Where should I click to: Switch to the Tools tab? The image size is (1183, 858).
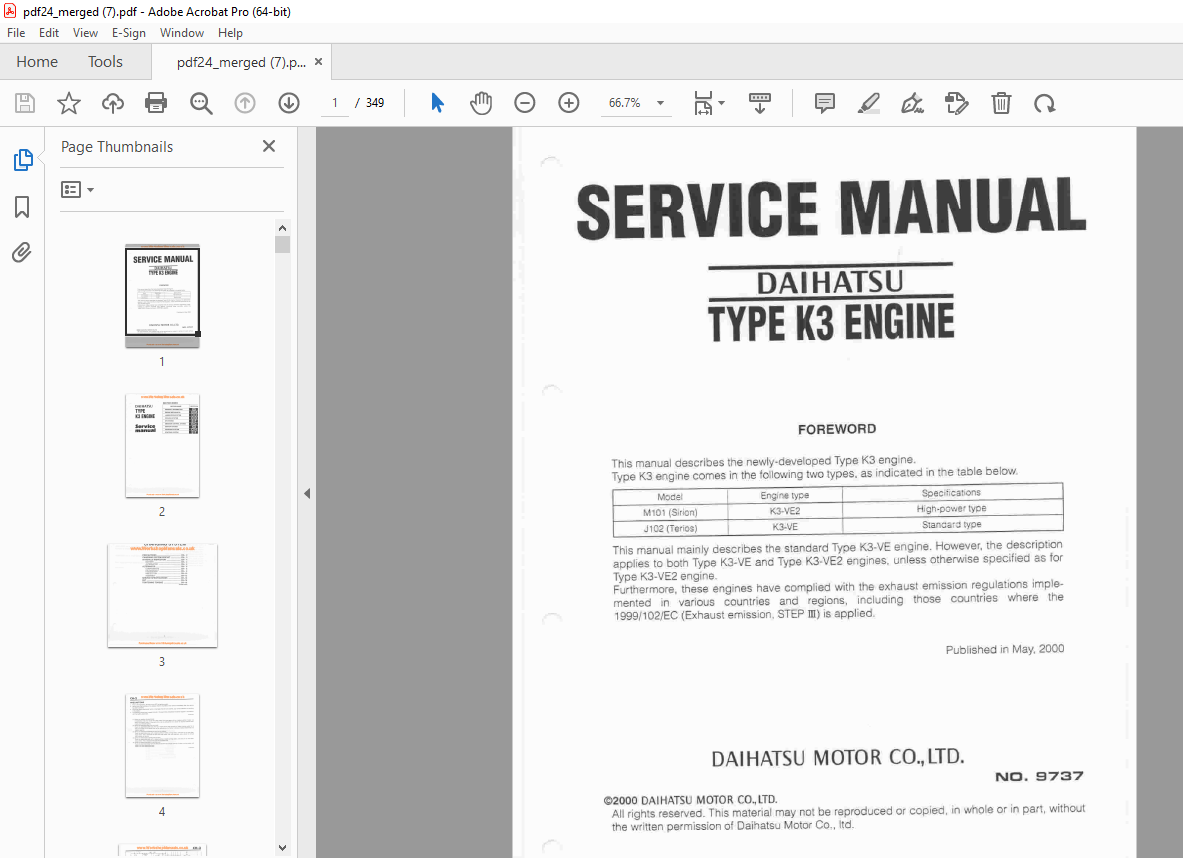point(105,62)
